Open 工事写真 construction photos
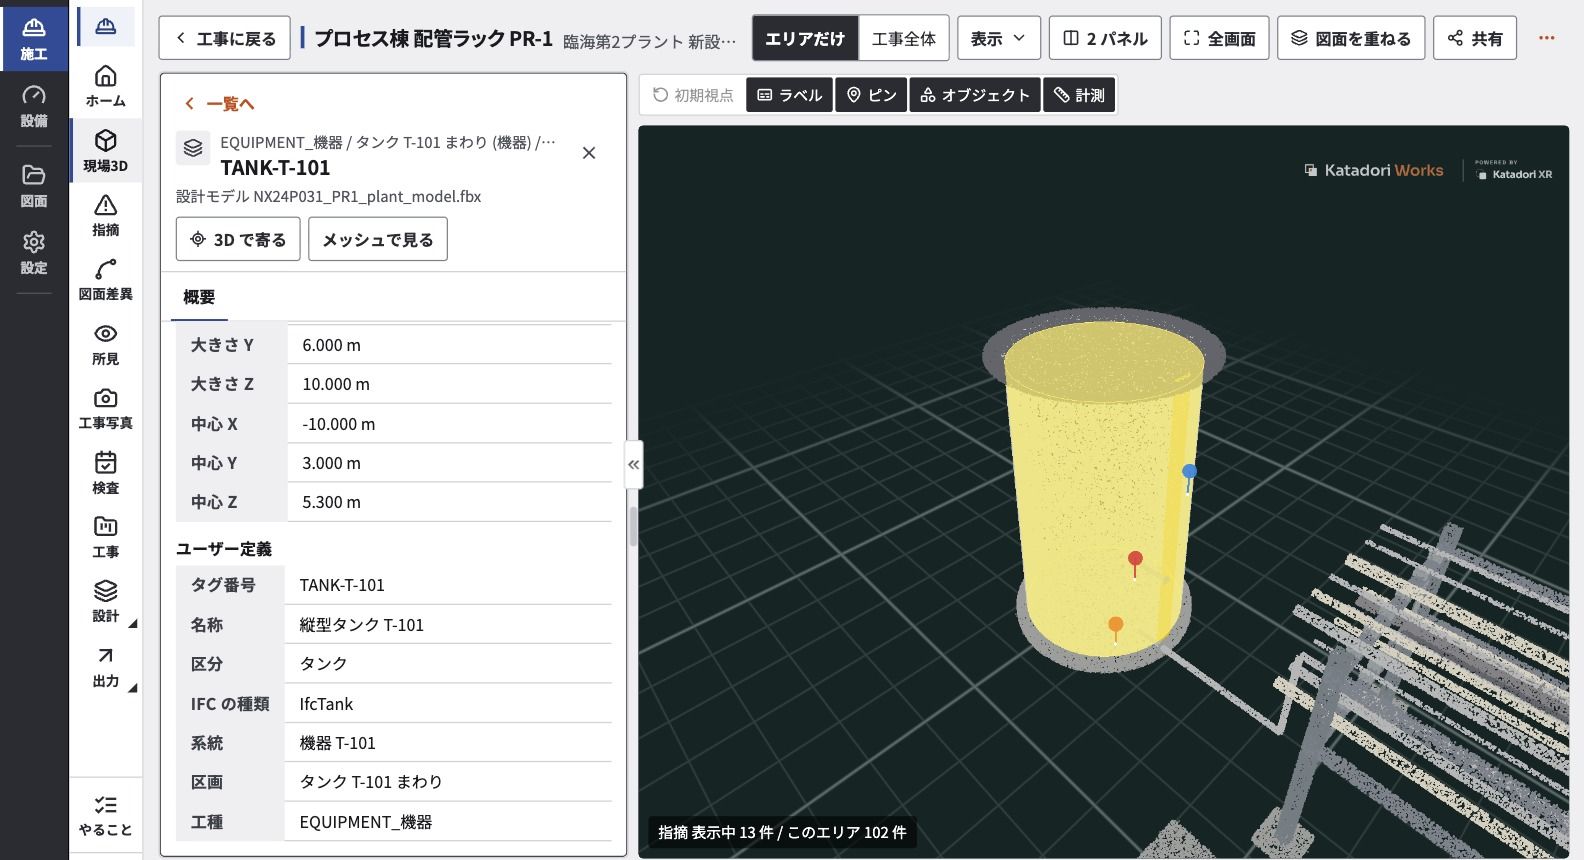The width and height of the screenshot is (1584, 860). pos(105,408)
